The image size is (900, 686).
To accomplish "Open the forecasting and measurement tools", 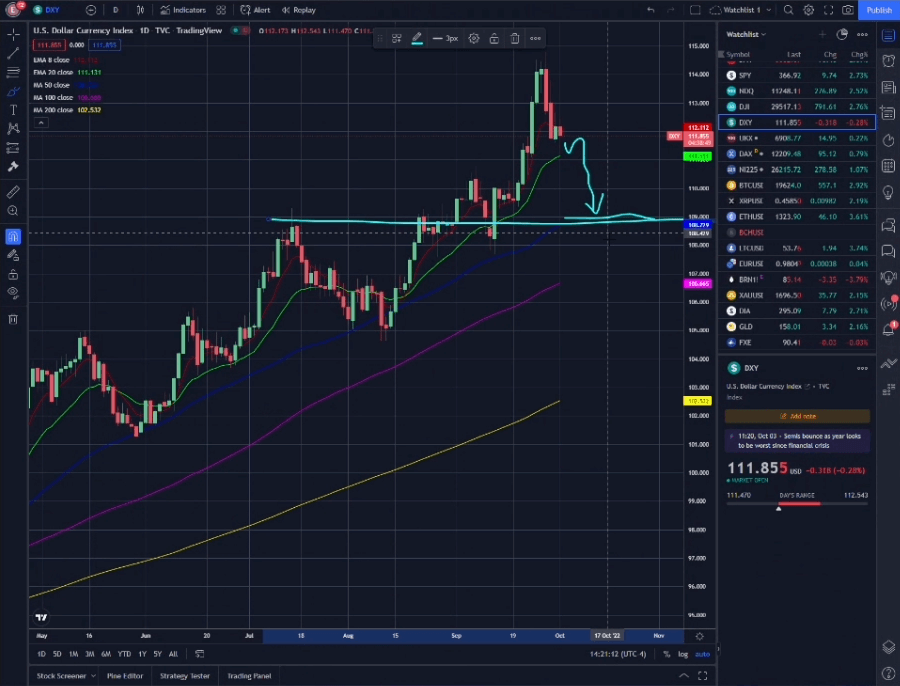I will point(13,148).
